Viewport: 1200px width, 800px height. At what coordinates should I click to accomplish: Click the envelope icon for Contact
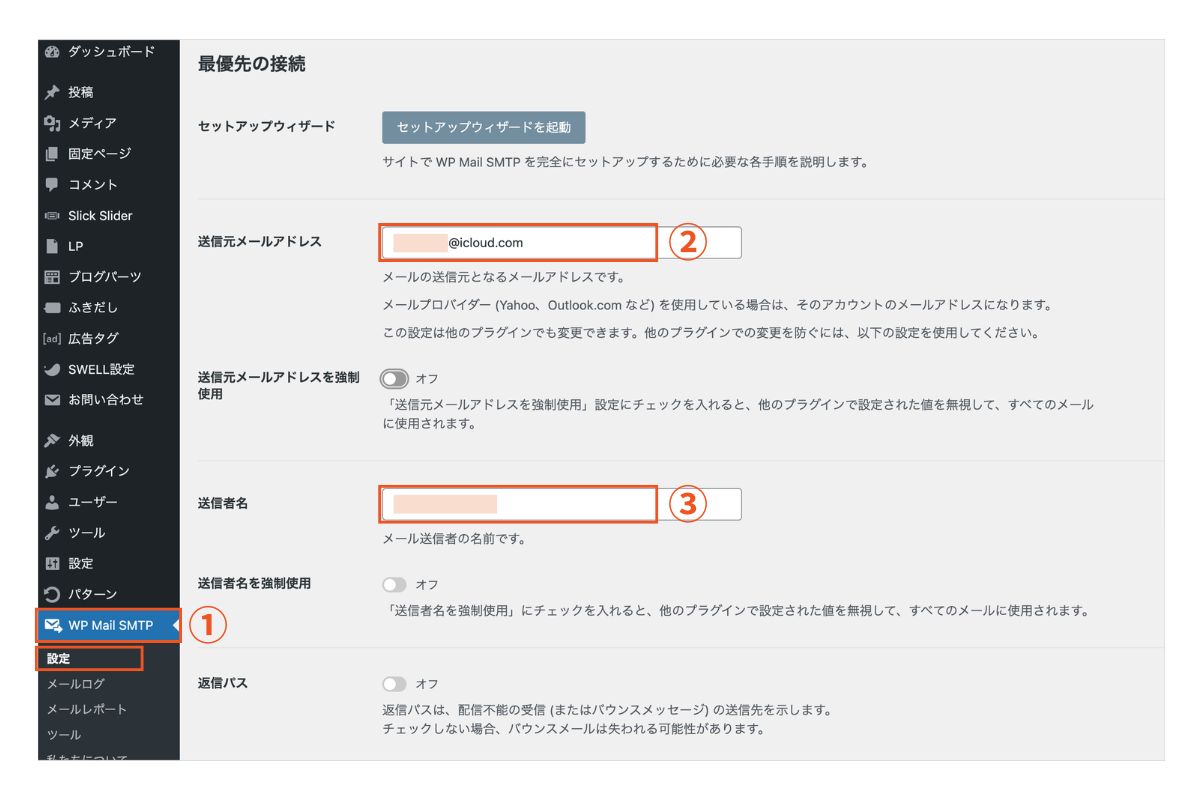(x=53, y=400)
